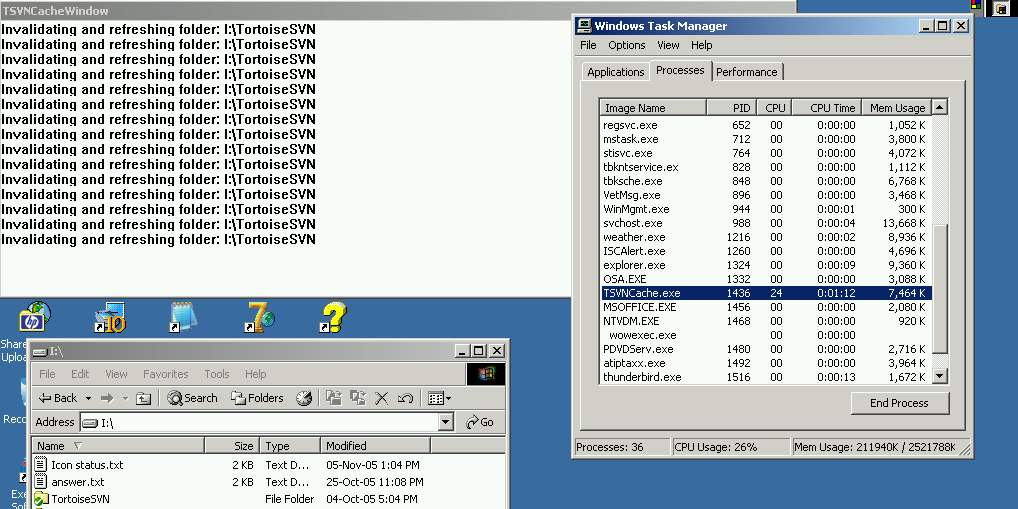Open Task Manager's File menu

[x=588, y=45]
